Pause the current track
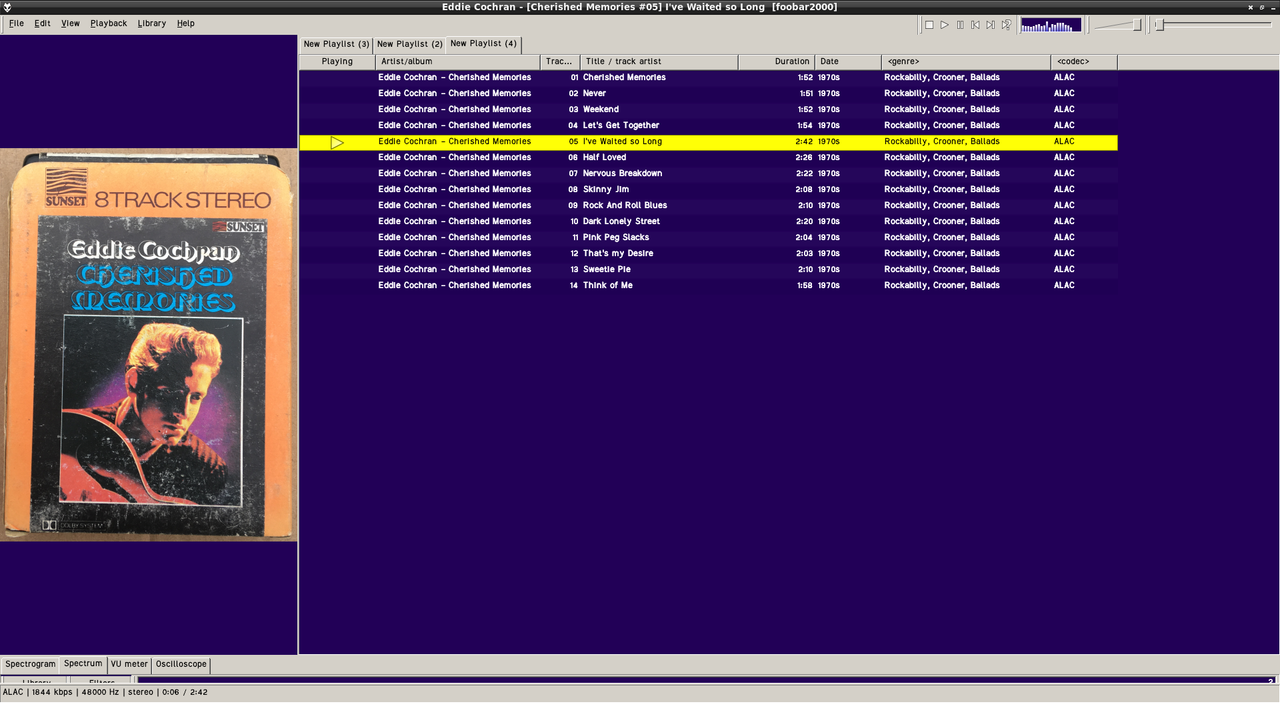Image resolution: width=1280 pixels, height=703 pixels. pos(960,25)
